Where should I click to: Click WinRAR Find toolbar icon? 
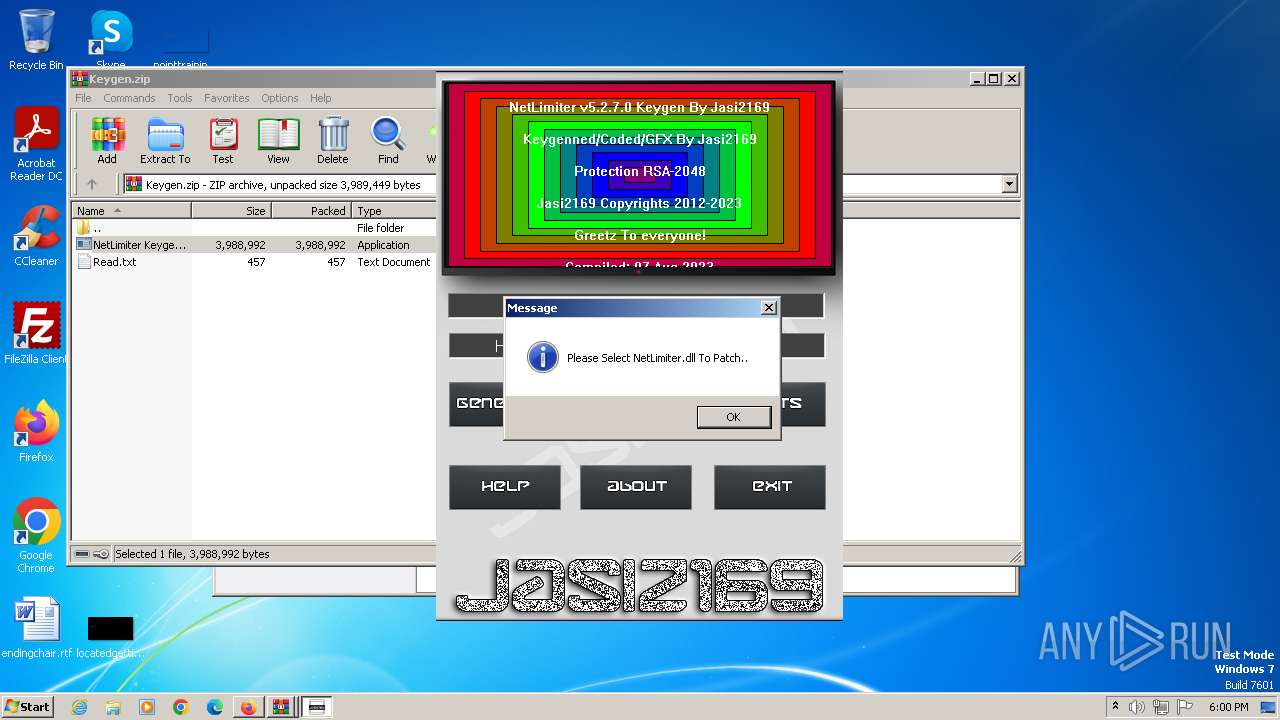click(x=388, y=140)
